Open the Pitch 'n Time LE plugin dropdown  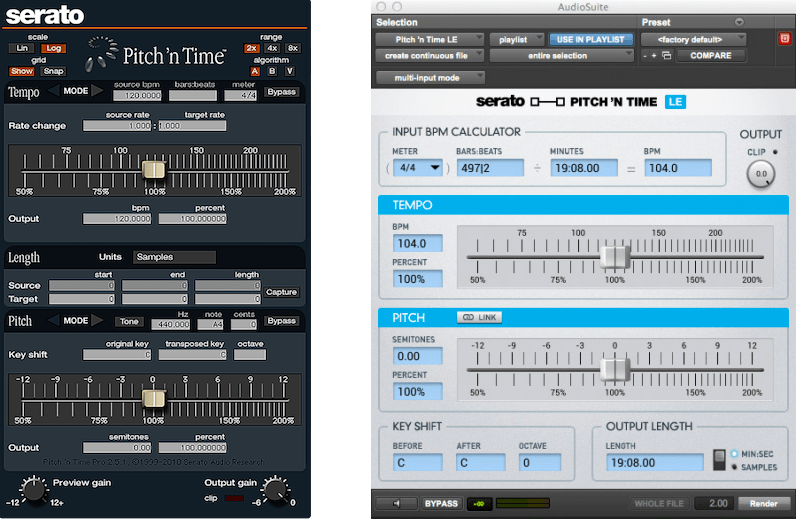[x=429, y=39]
